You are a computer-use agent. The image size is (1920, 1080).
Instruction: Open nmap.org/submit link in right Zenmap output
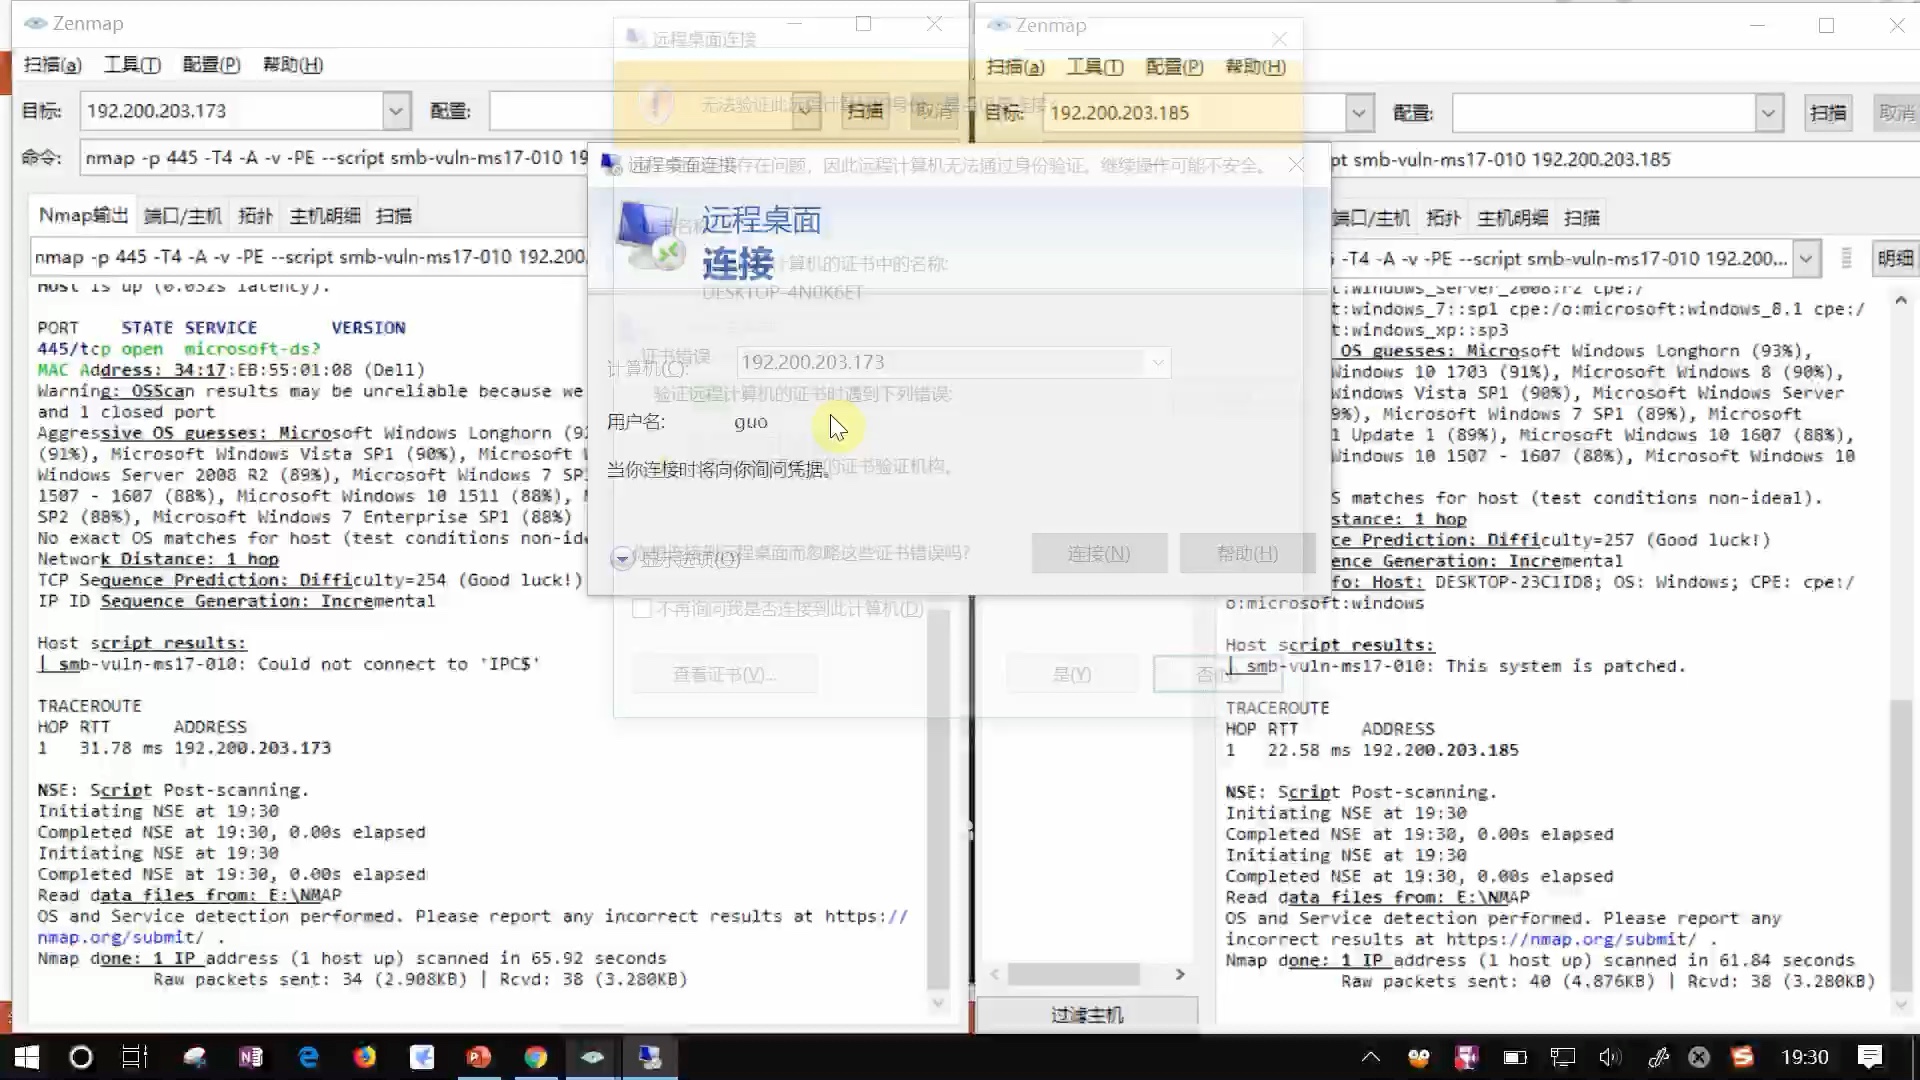pyautogui.click(x=1612, y=939)
